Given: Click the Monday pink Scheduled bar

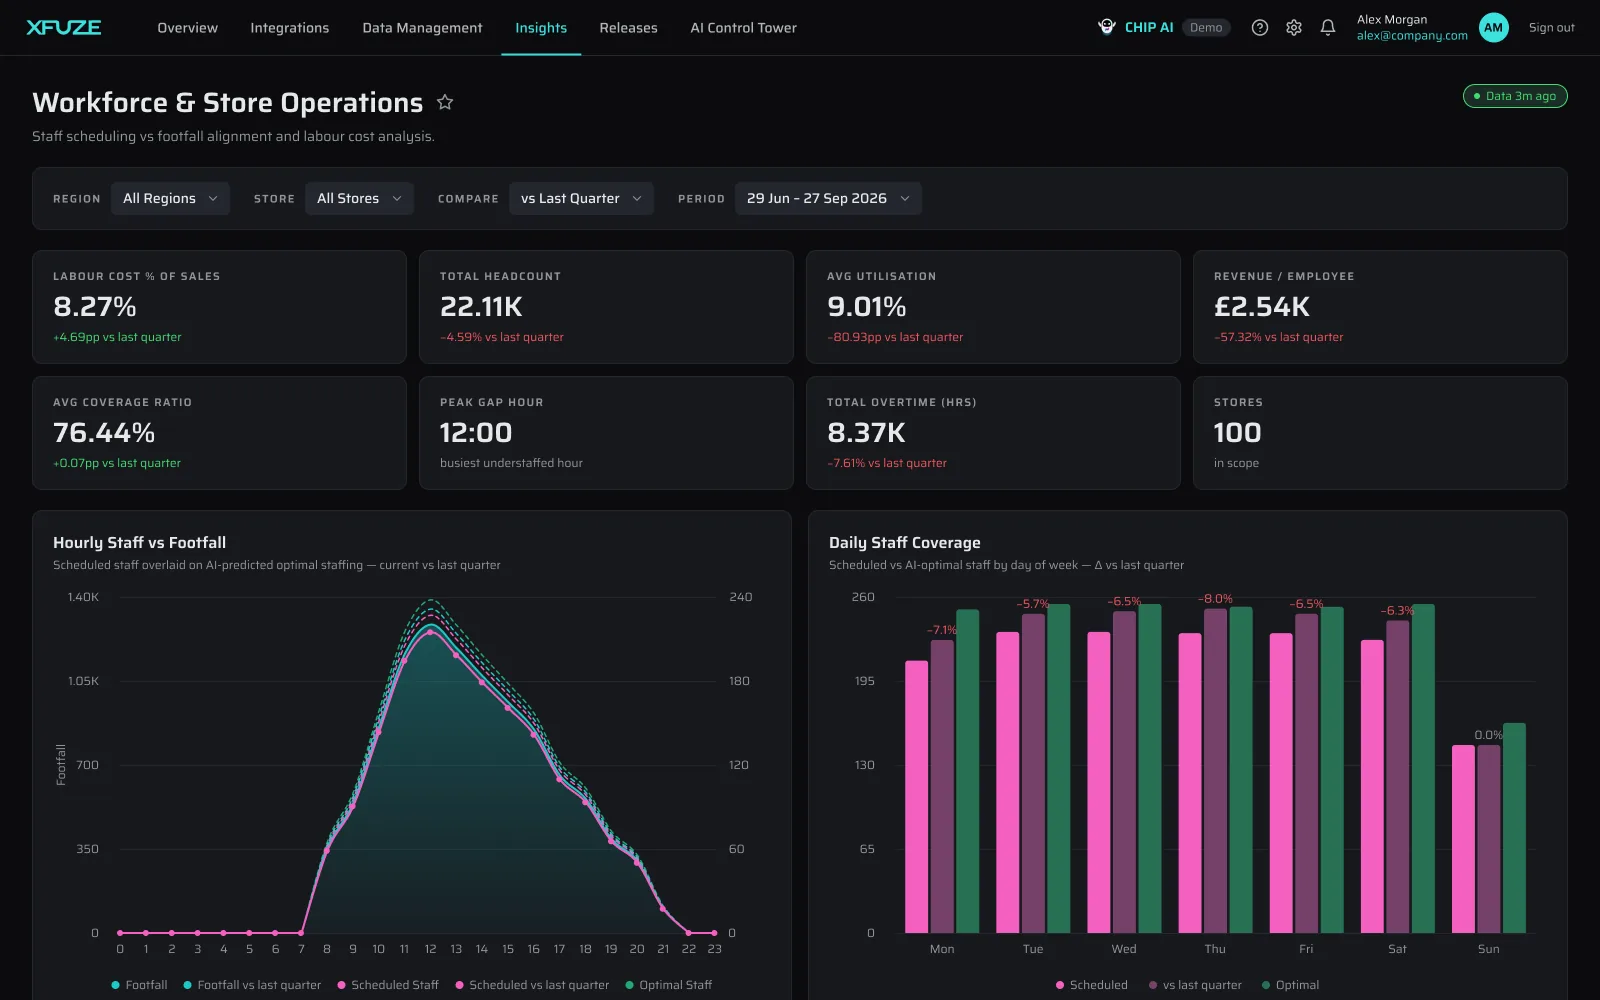Looking at the screenshot, I should coord(916,797).
